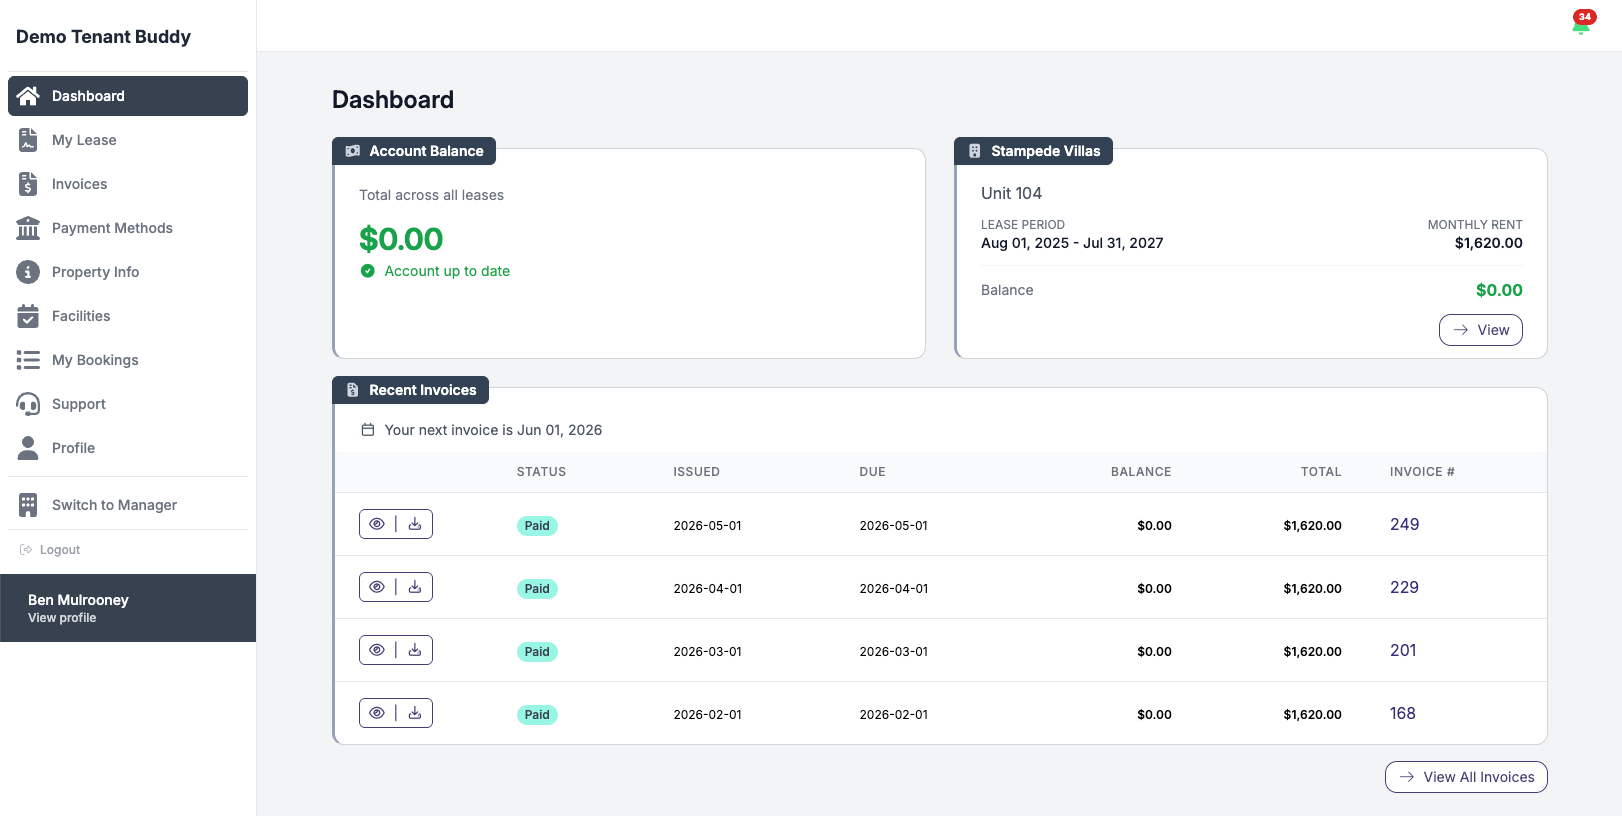This screenshot has width=1622, height=816.
Task: View invoice 201 using the eye icon
Action: tap(377, 650)
